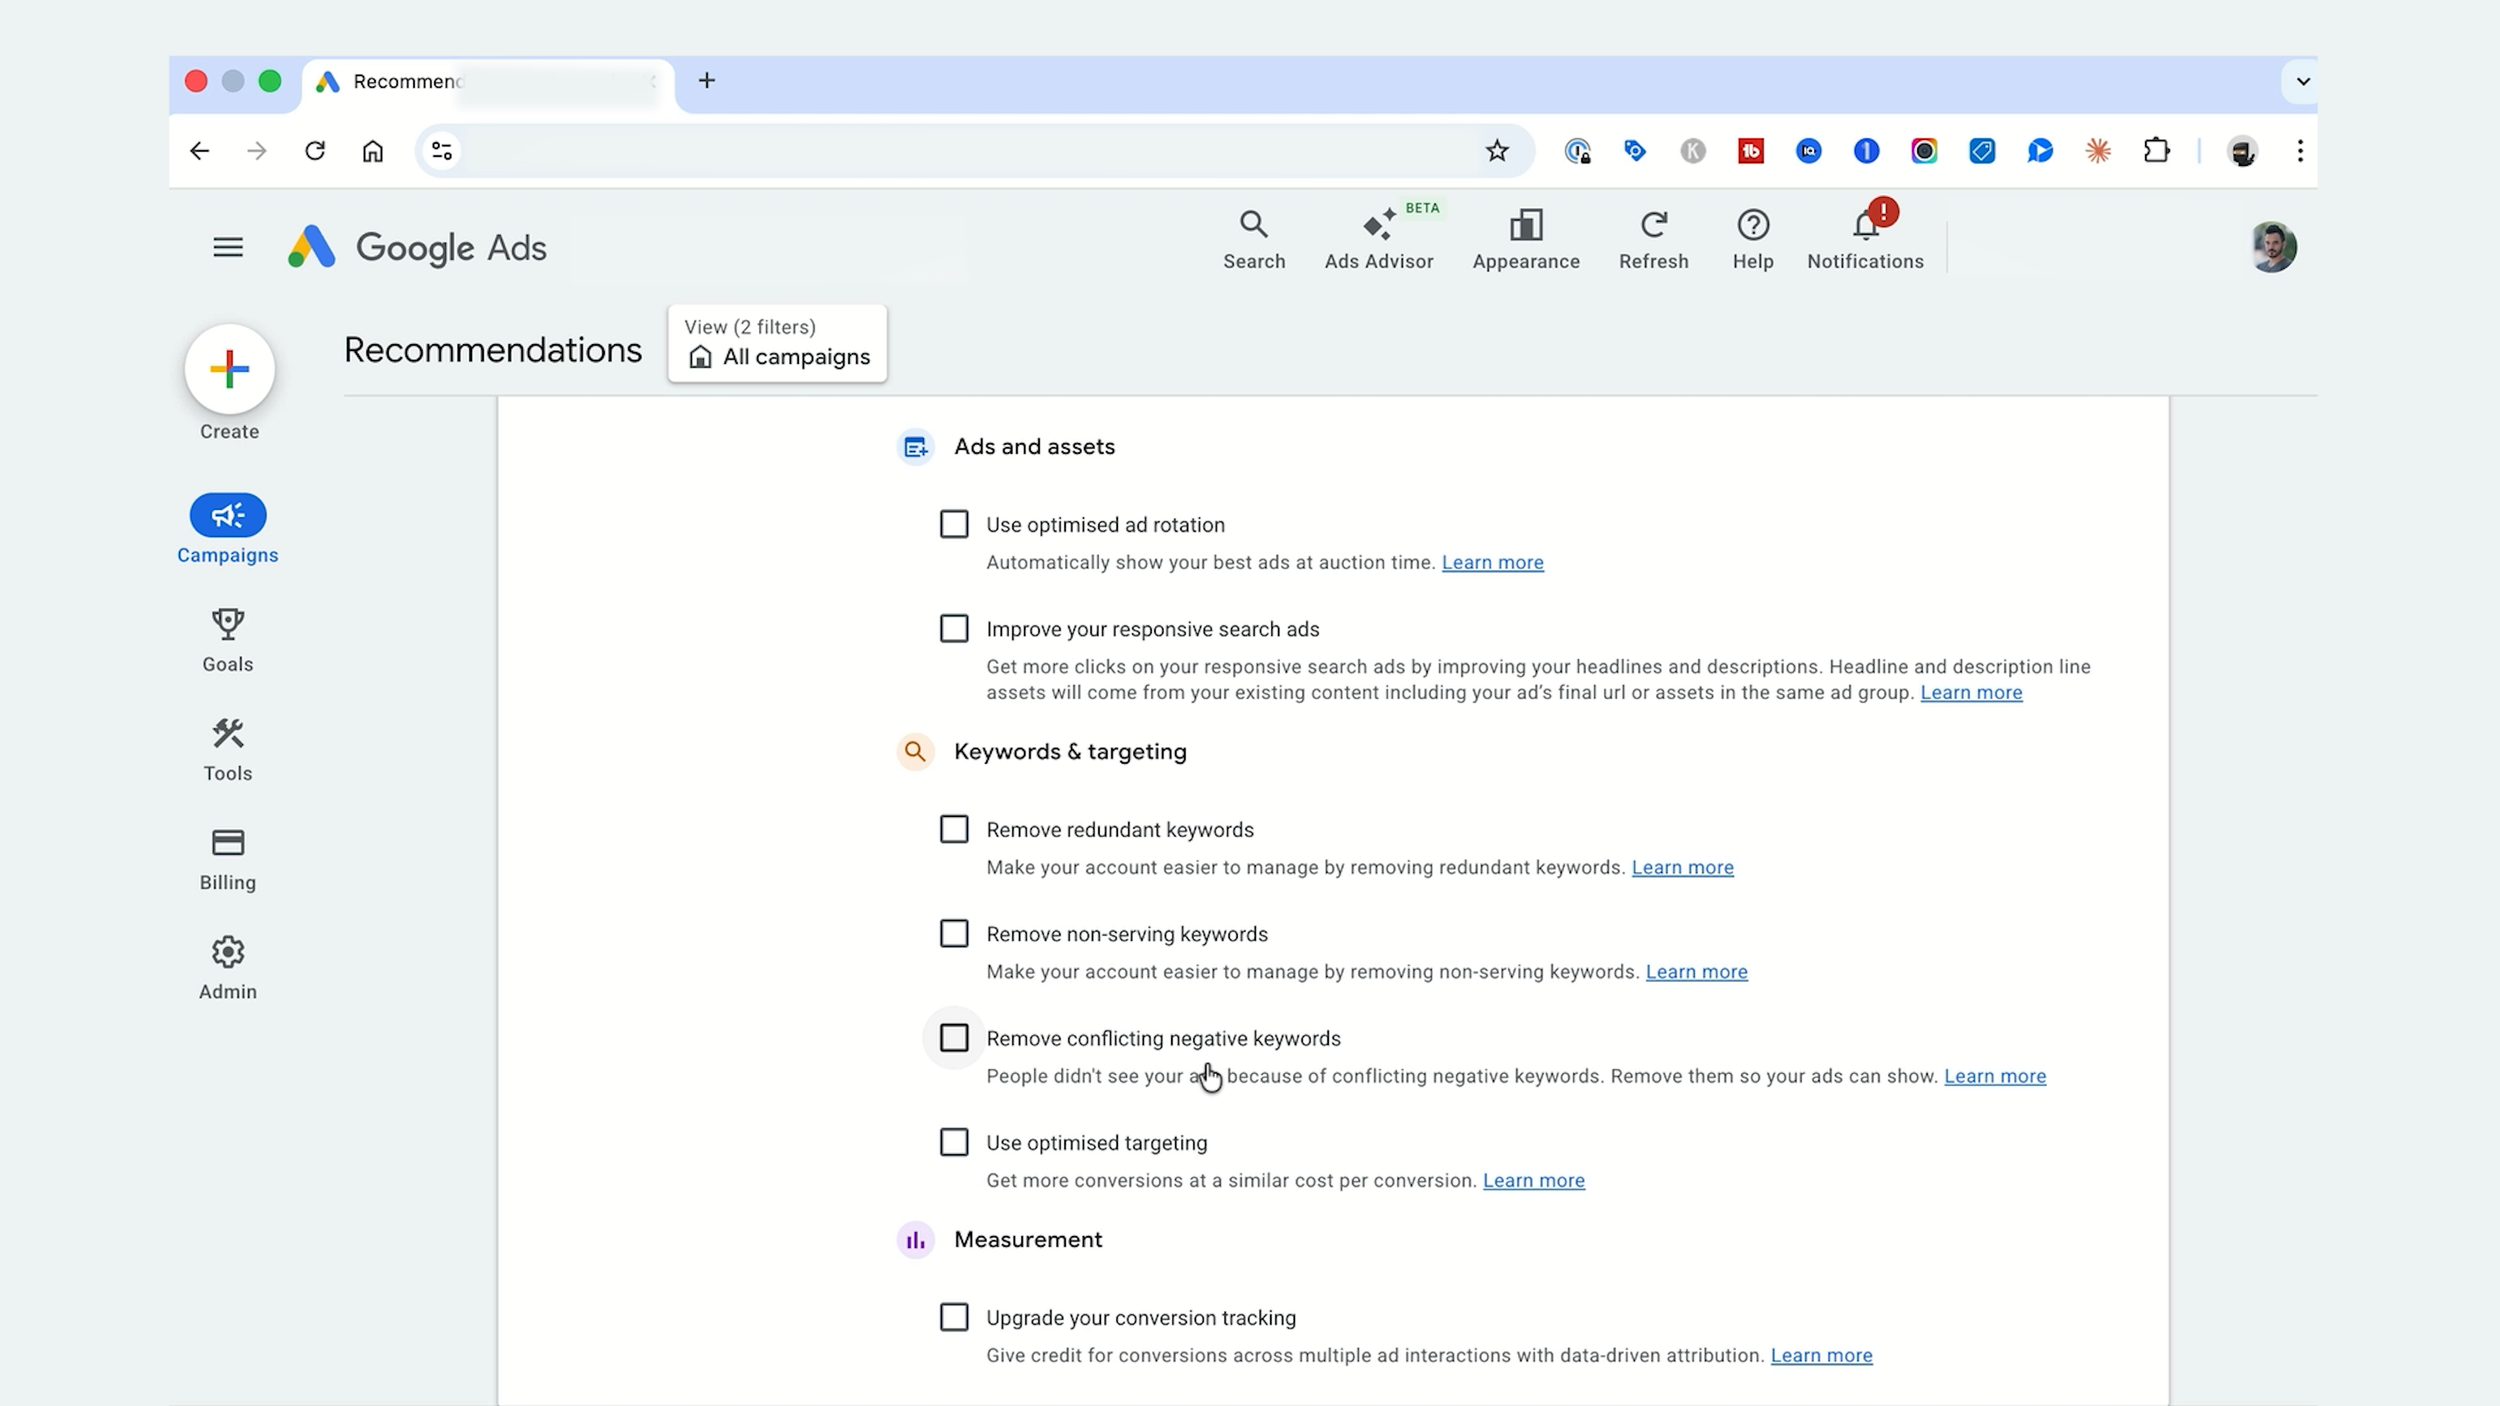
Task: Check Remove conflicting negative keywords
Action: tap(954, 1038)
